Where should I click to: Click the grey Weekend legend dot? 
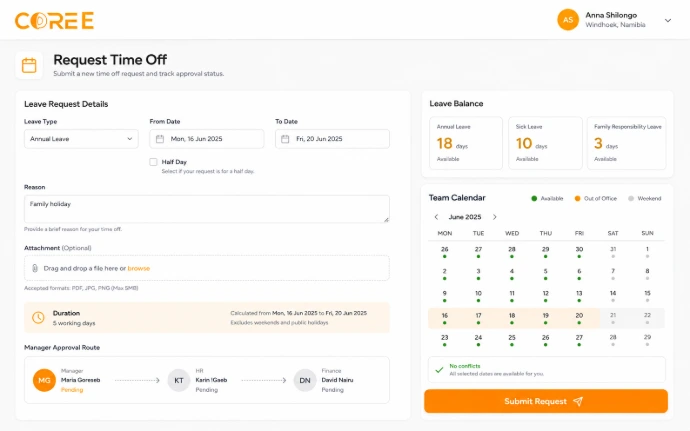(631, 199)
